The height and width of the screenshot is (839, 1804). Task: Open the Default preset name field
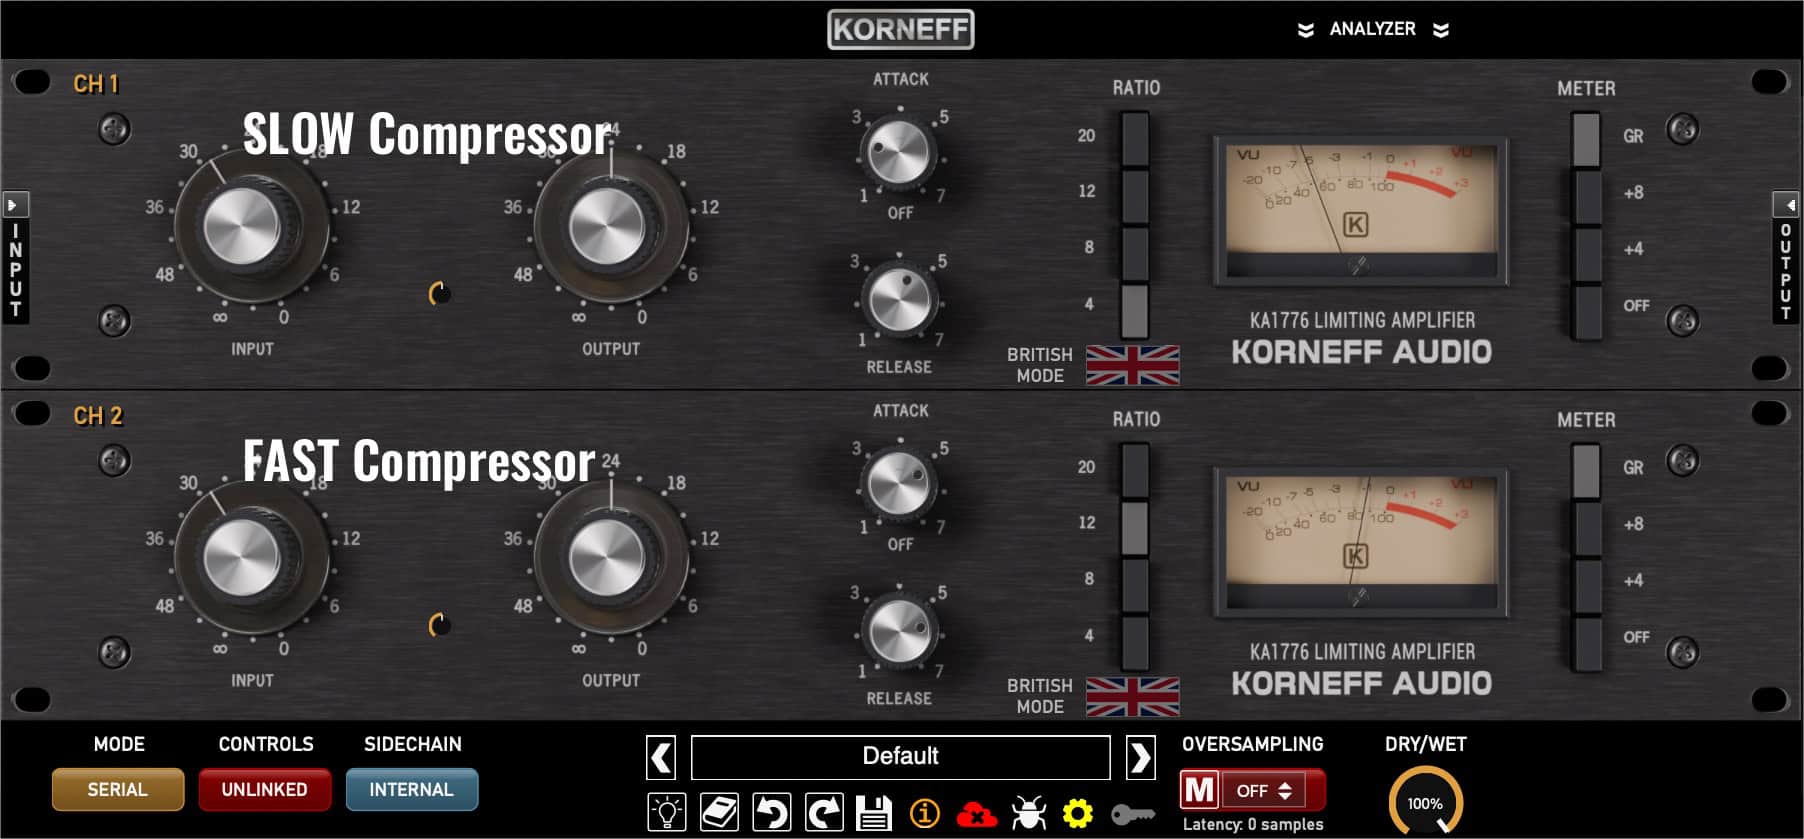(x=900, y=757)
